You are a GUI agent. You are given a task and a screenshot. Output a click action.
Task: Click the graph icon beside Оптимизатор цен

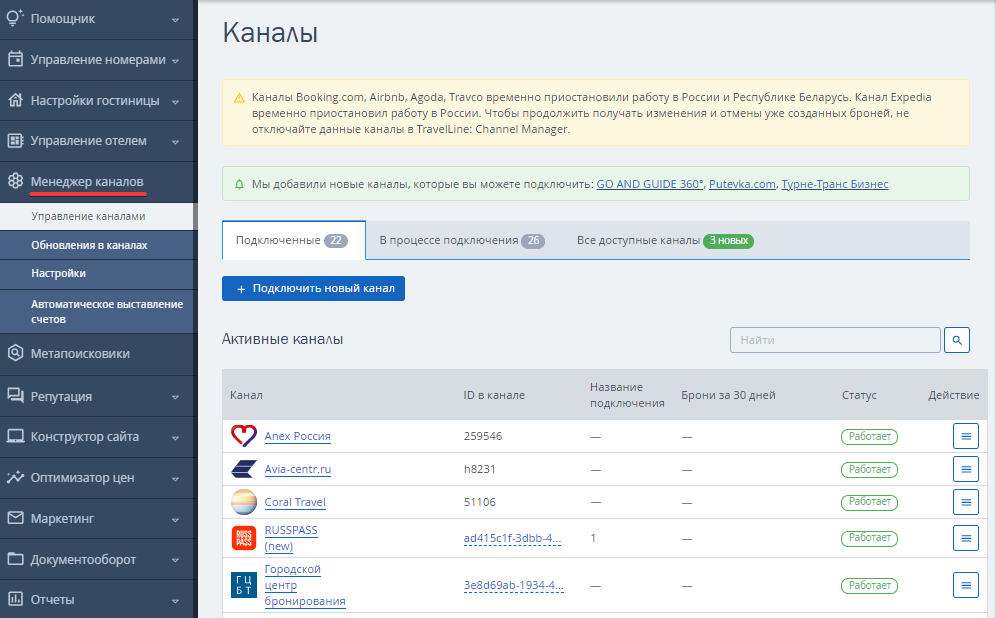(15, 477)
